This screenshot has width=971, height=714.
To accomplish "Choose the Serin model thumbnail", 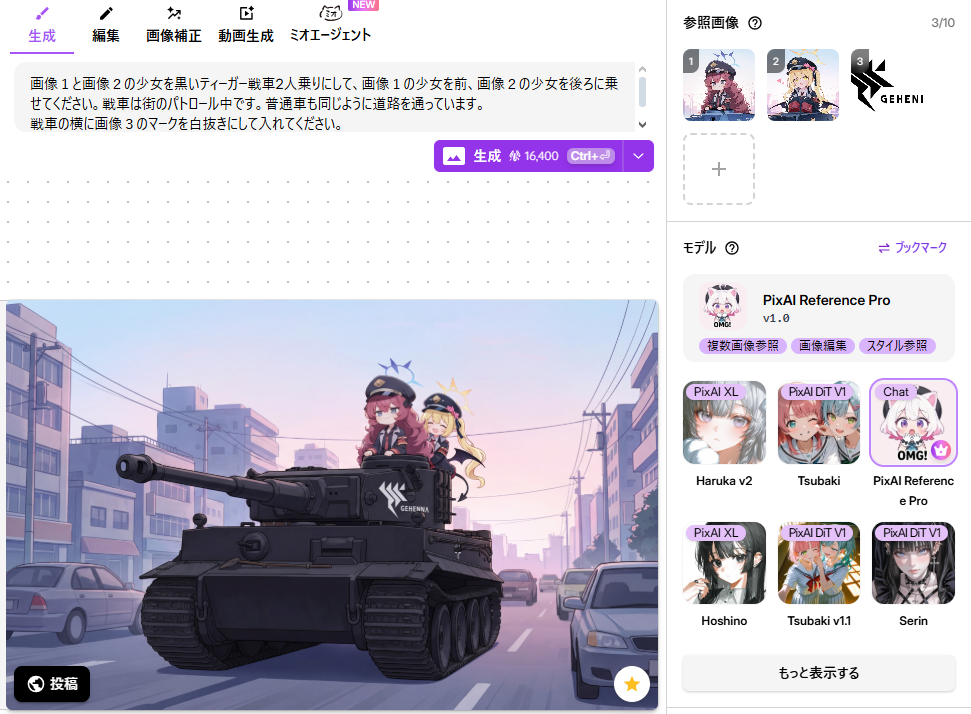I will click(x=913, y=563).
